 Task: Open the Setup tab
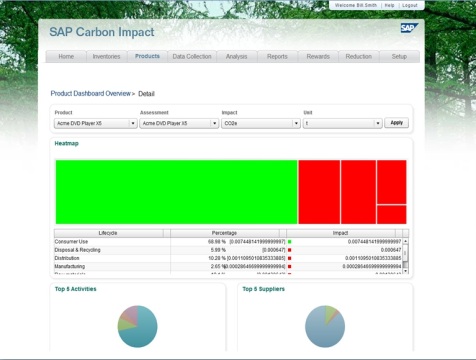pos(399,56)
